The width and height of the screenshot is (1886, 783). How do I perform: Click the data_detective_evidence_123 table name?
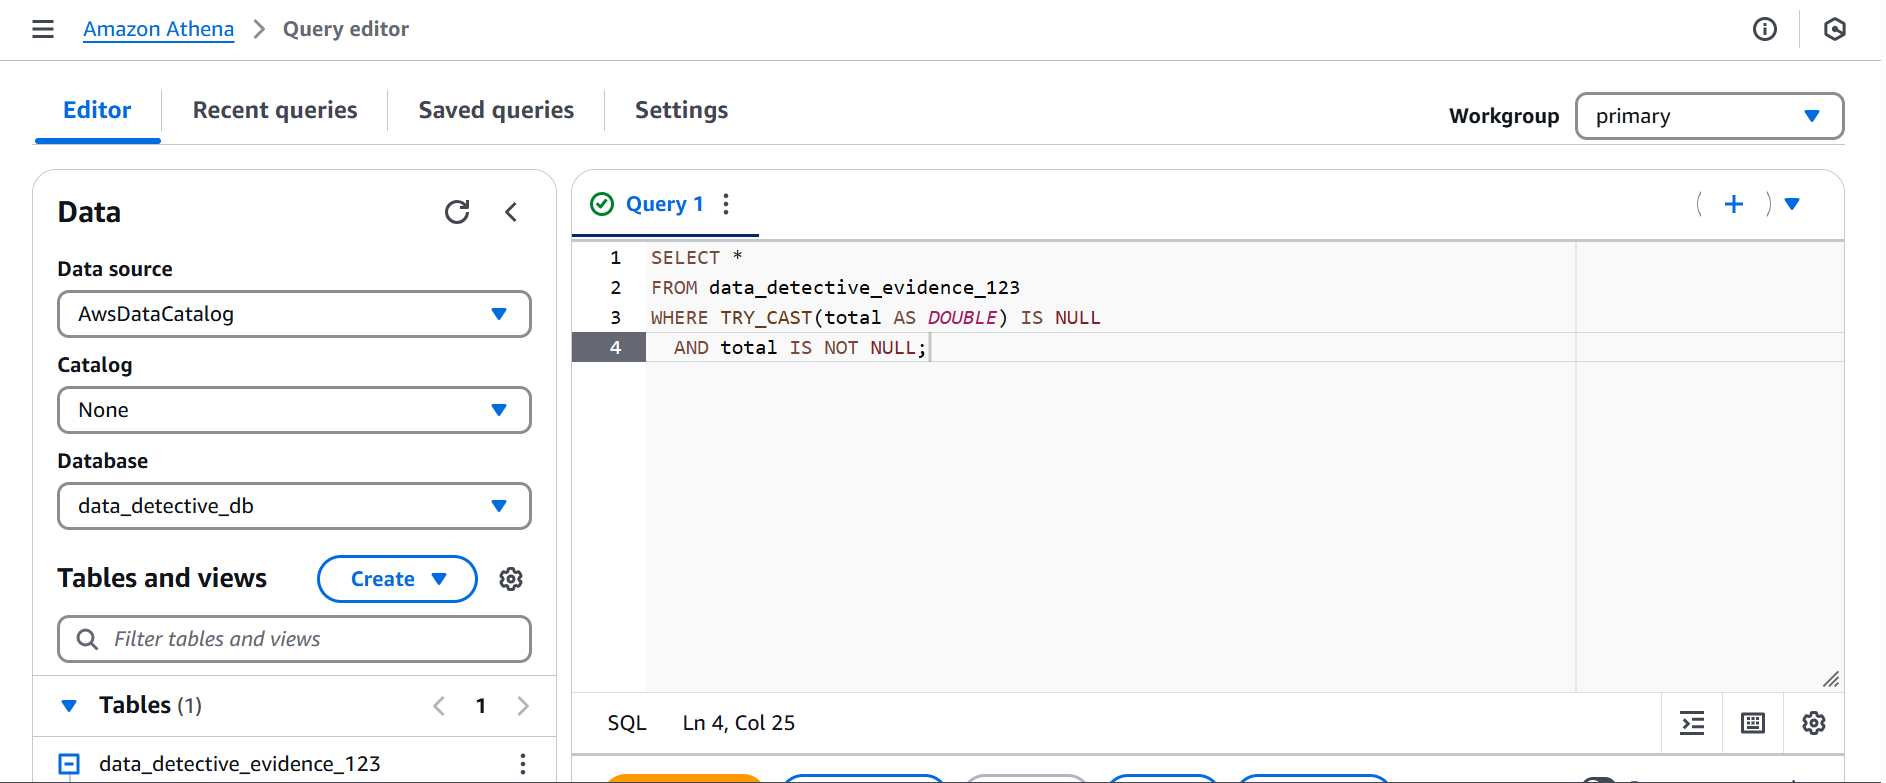[239, 764]
